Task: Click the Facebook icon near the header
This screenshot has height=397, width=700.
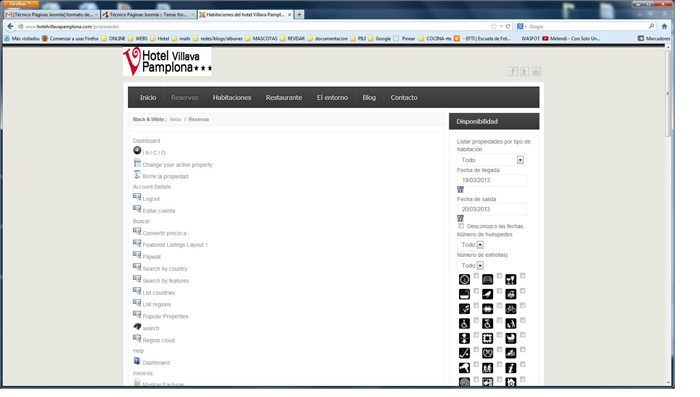Action: (x=513, y=71)
